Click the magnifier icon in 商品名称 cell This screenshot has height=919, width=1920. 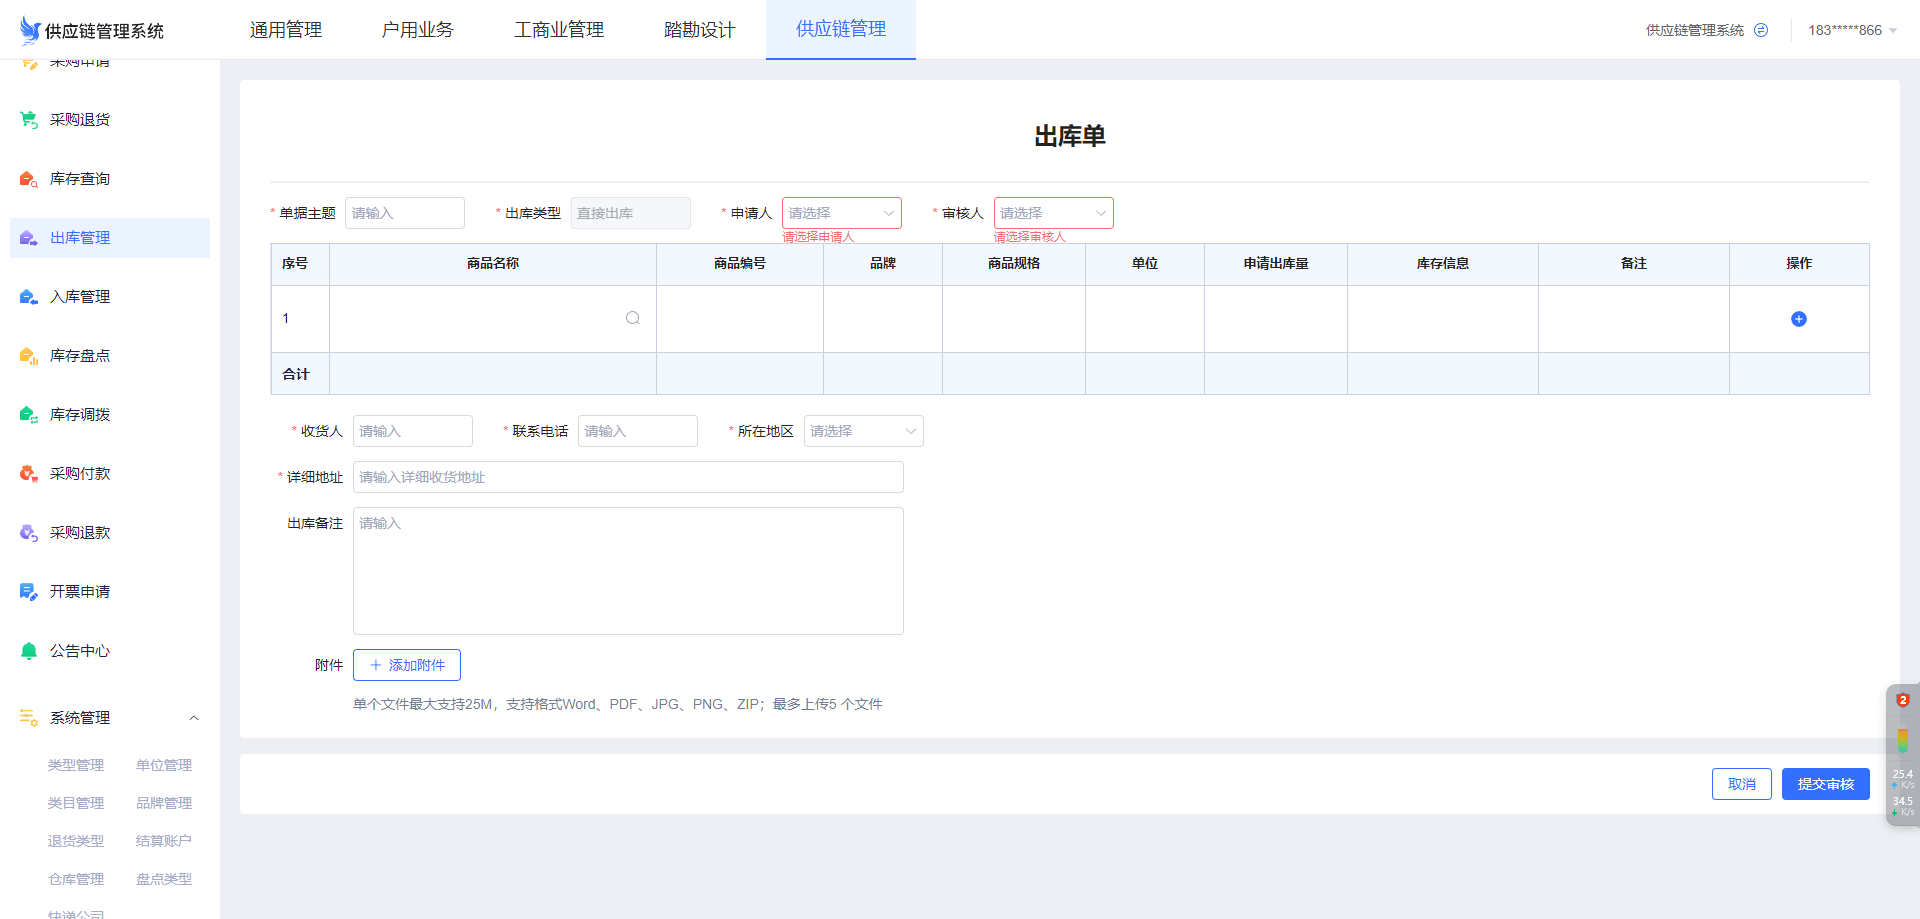(x=632, y=317)
